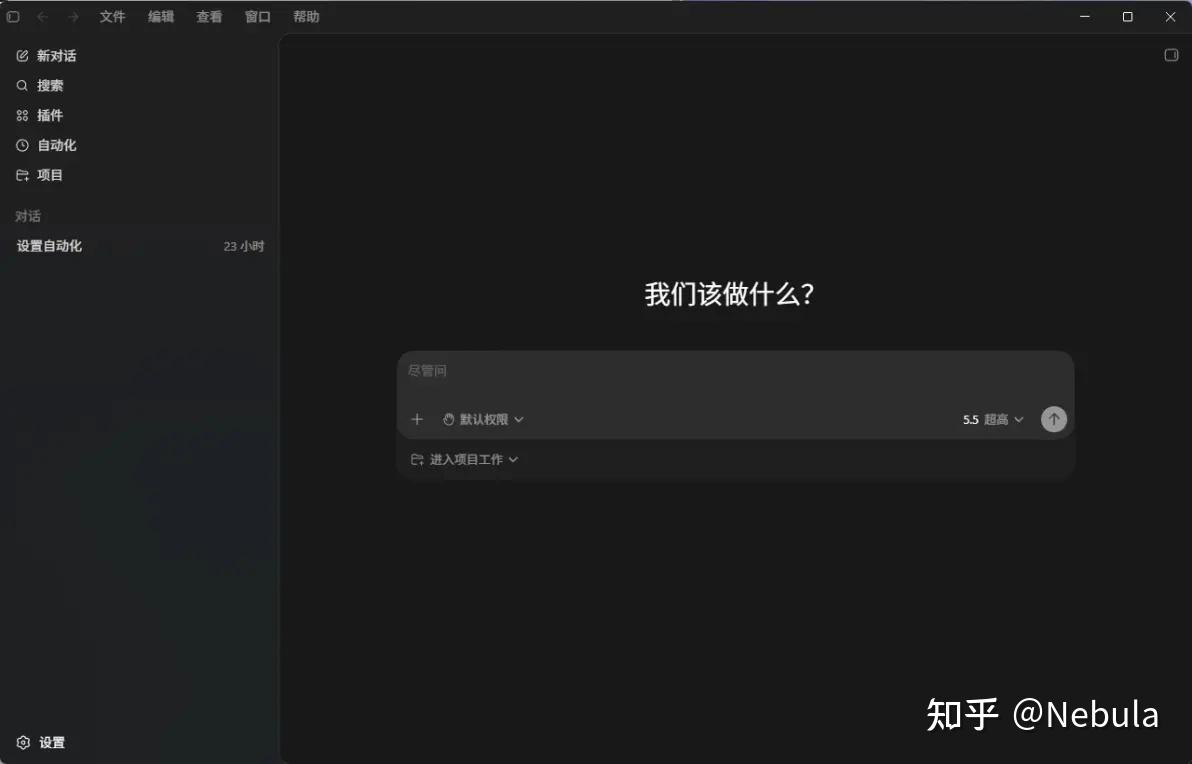Toggle the left sidebar panel icon
The width and height of the screenshot is (1192, 764).
13,17
